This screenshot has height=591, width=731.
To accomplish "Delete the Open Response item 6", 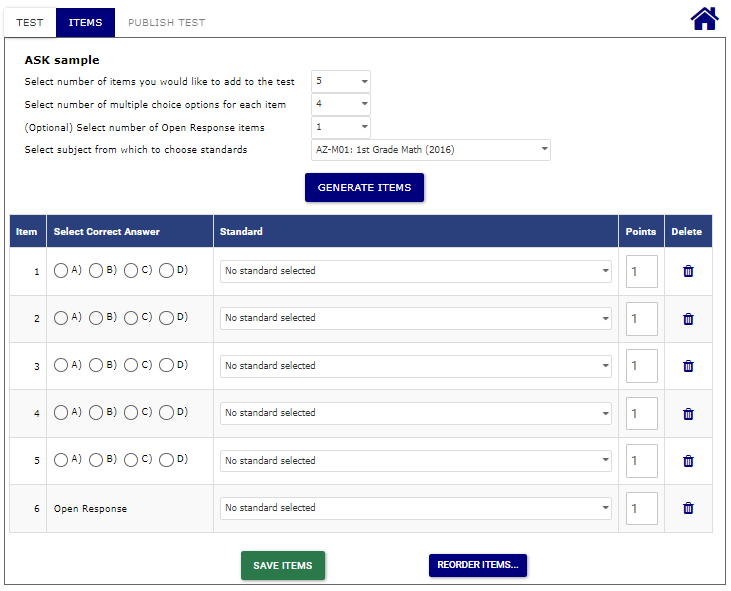I will point(688,508).
